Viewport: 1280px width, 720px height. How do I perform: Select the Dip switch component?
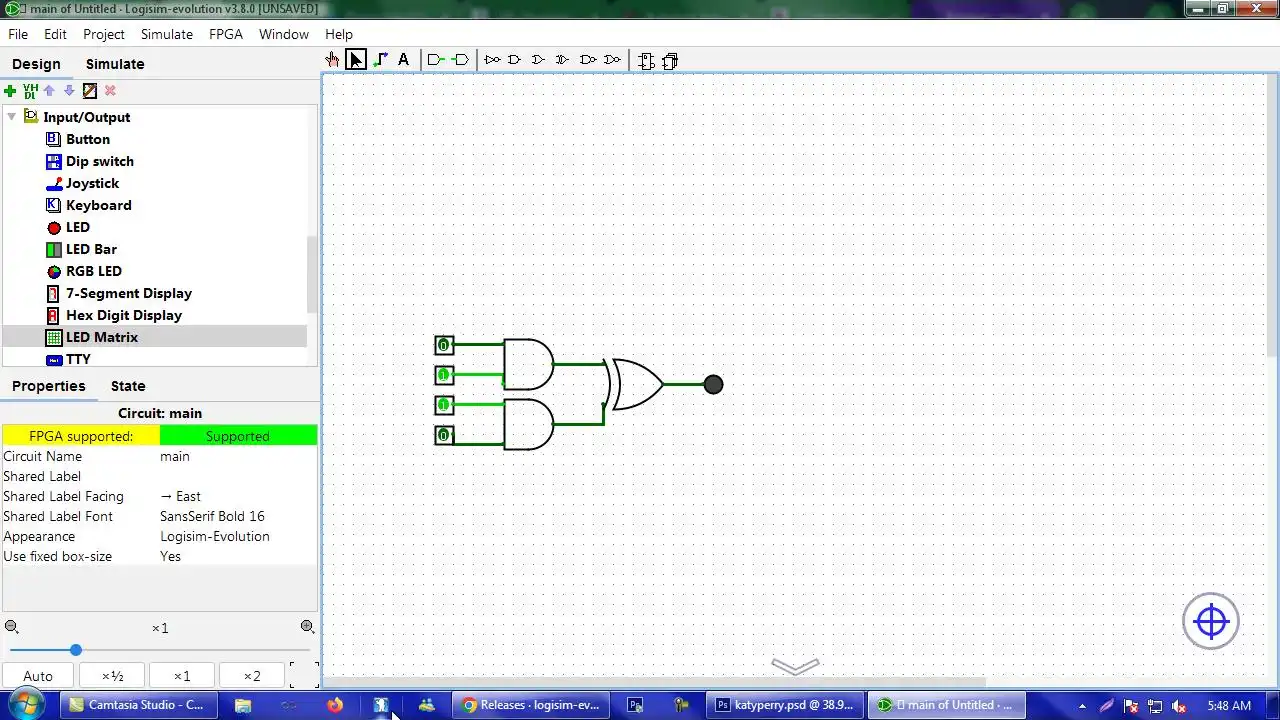pos(100,161)
